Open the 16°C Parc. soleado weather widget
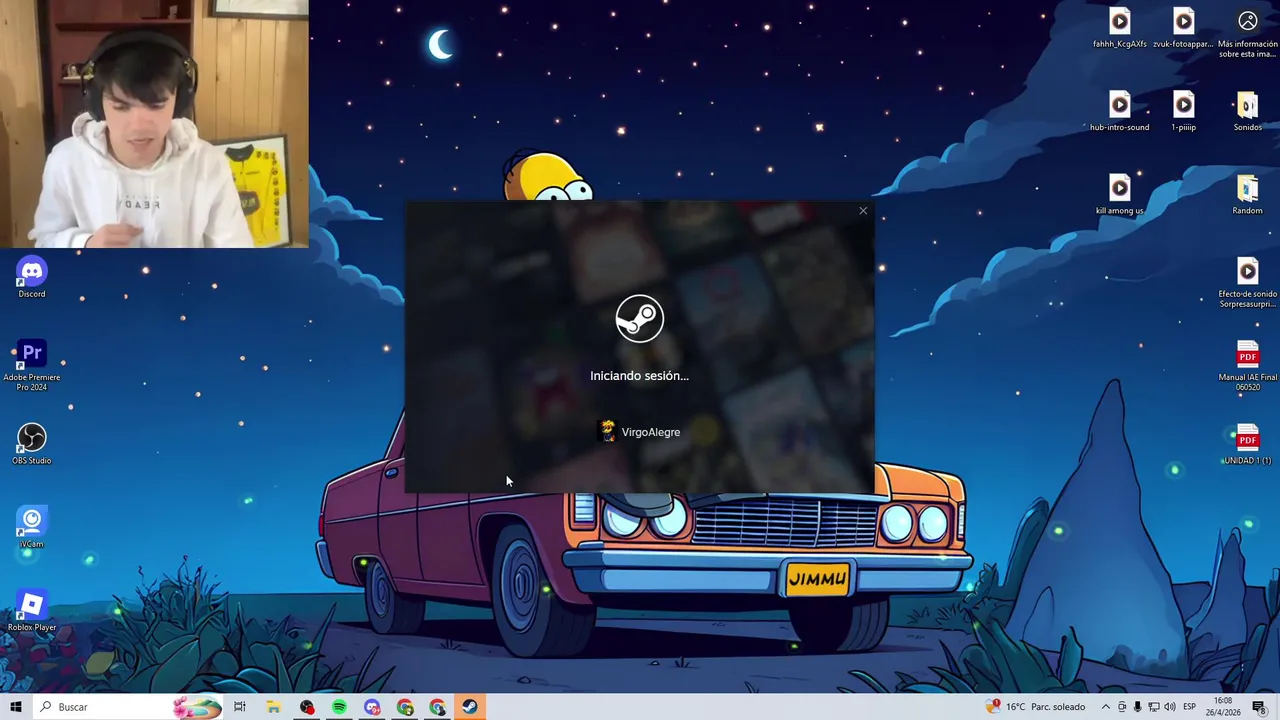This screenshot has height=720, width=1280. click(1036, 707)
